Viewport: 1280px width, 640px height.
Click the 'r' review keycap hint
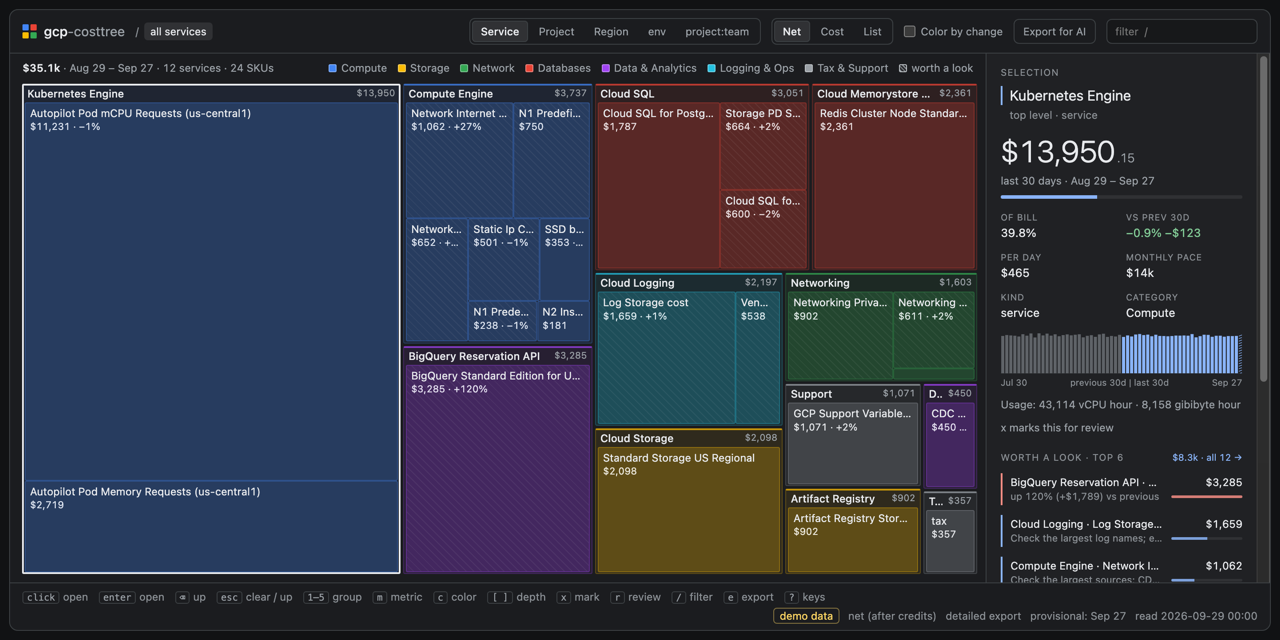click(x=617, y=597)
